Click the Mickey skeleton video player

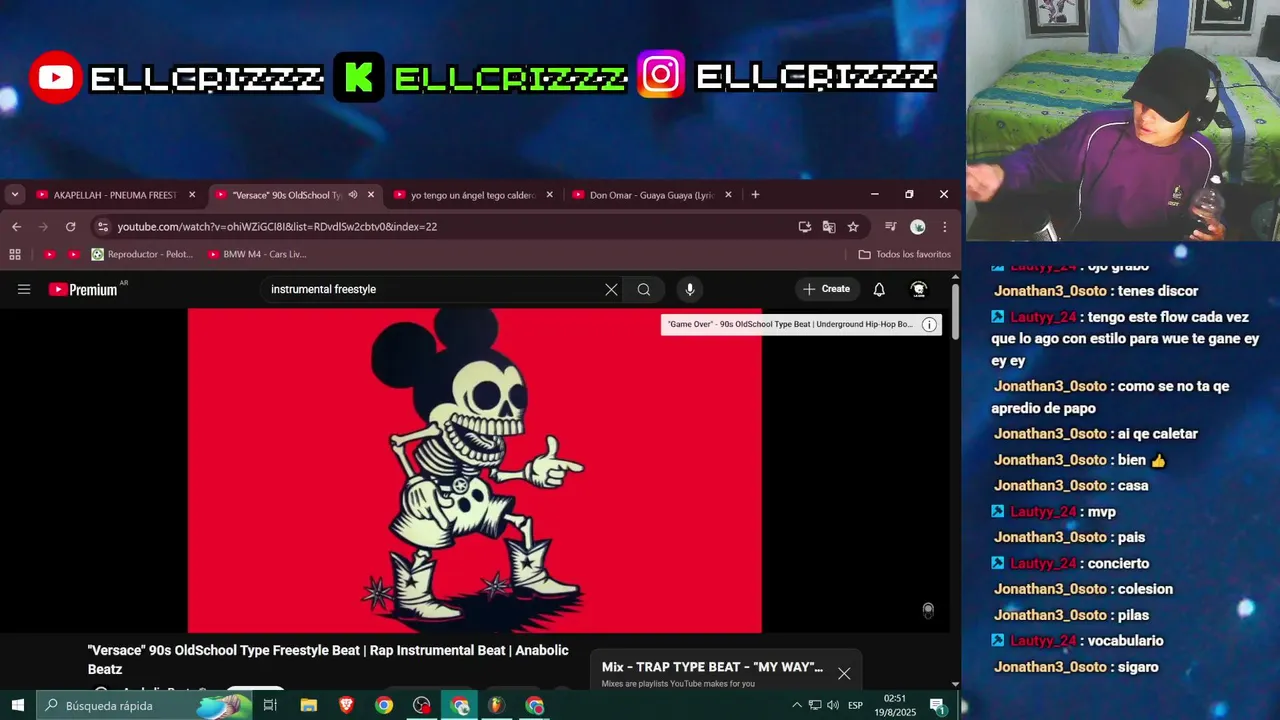pyautogui.click(x=474, y=470)
